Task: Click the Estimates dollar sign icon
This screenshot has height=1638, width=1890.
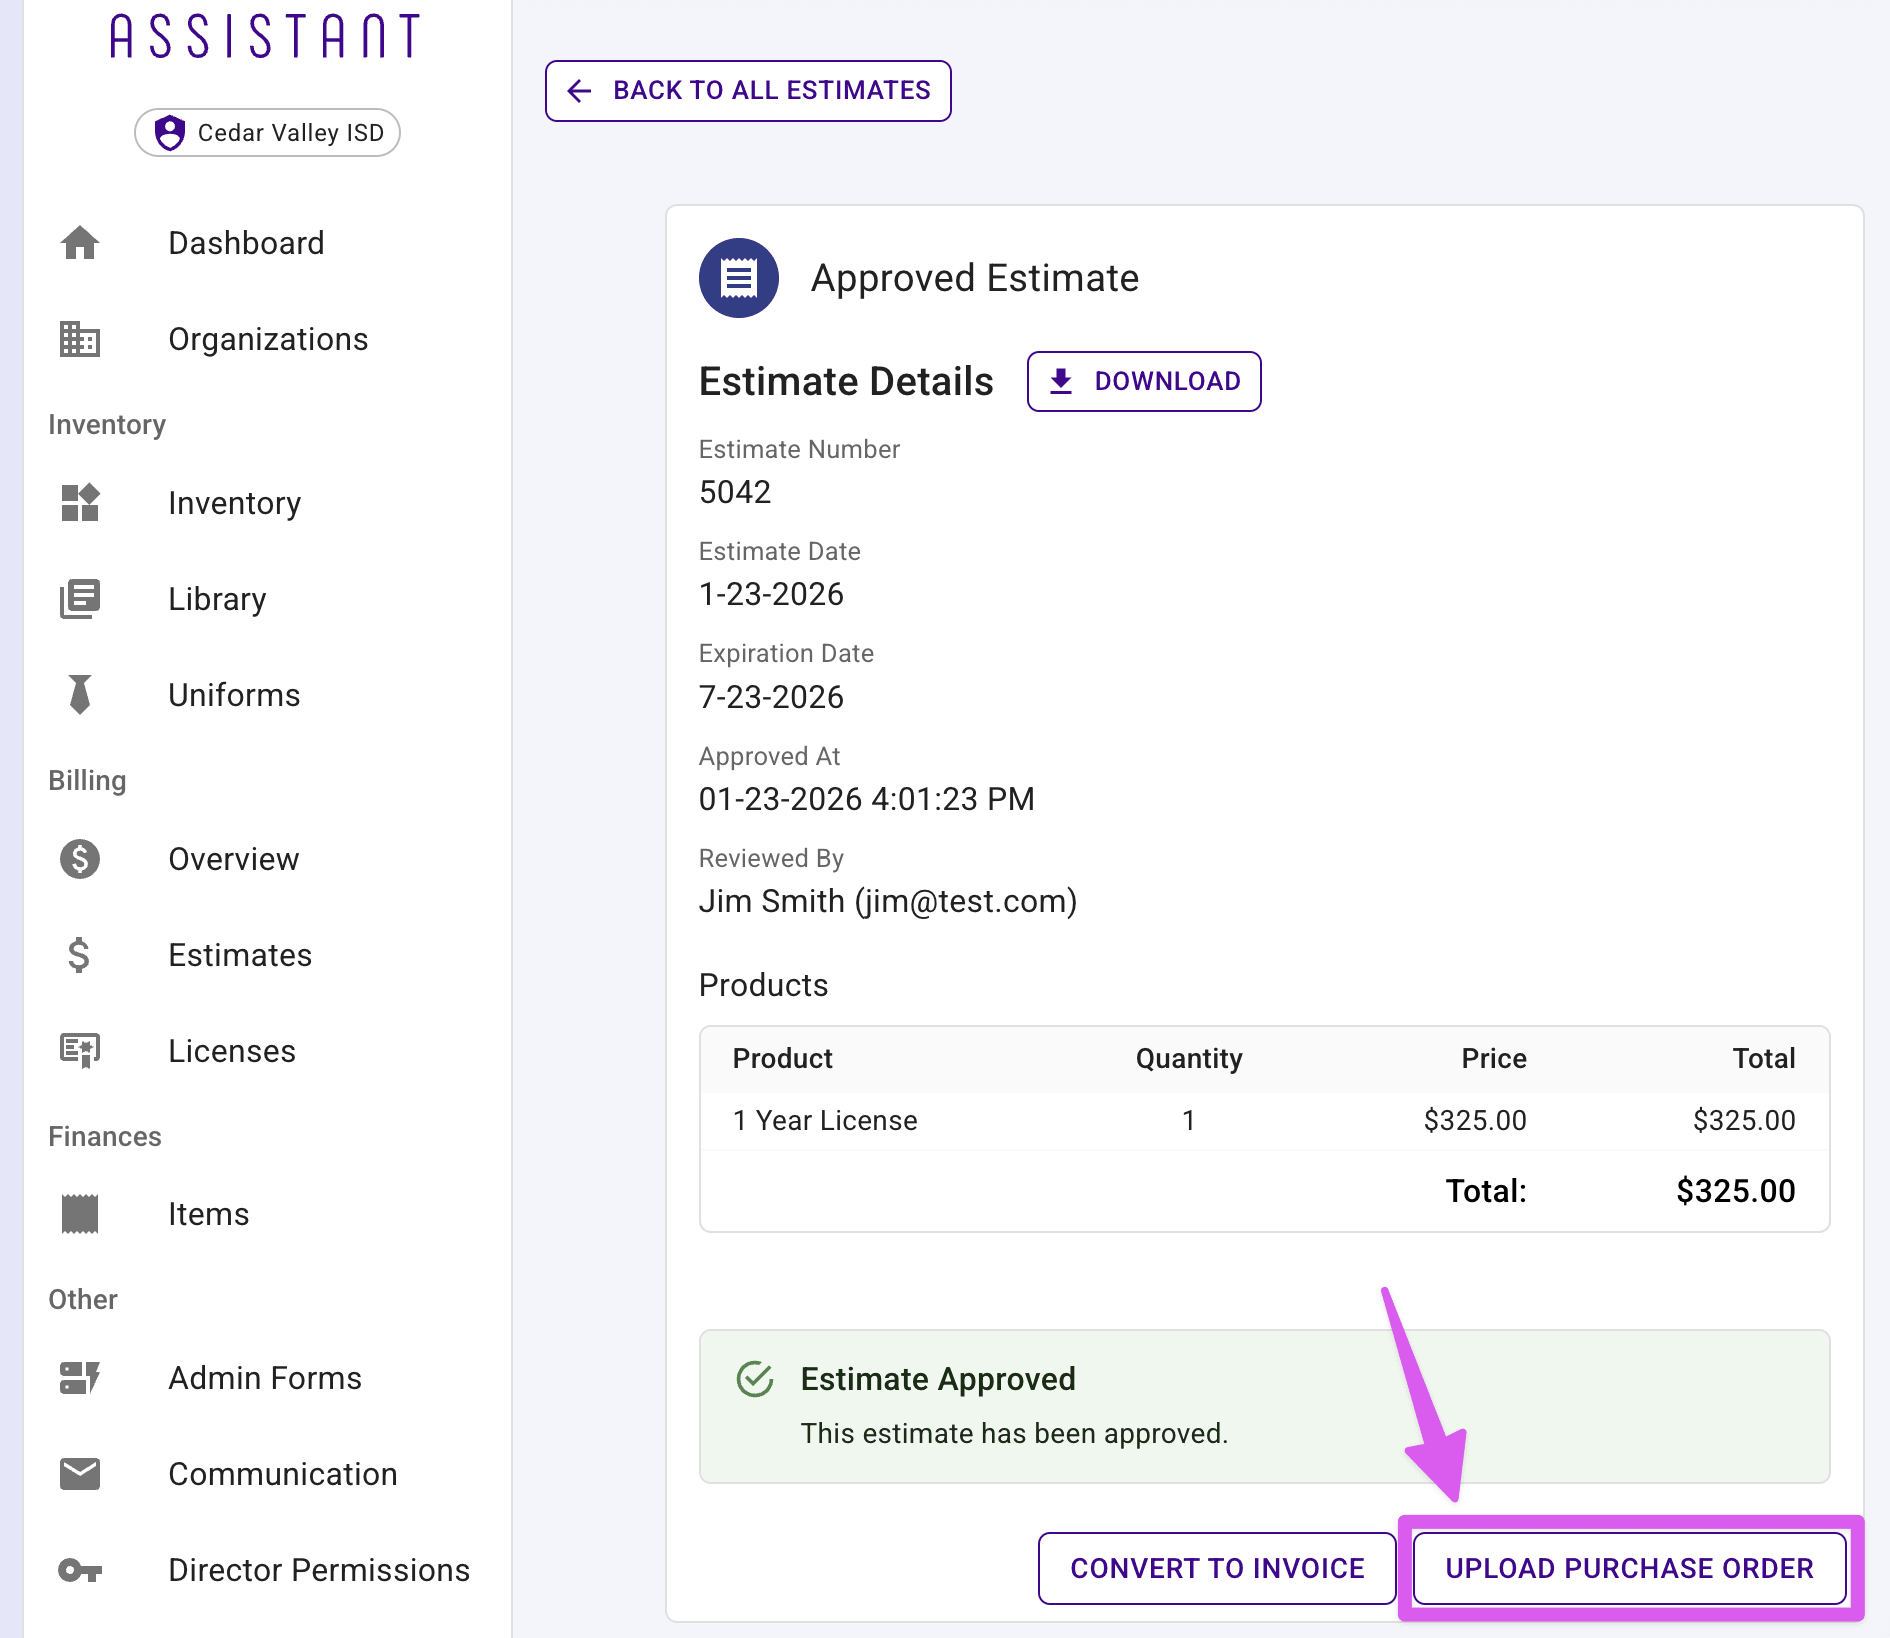Action: [80, 955]
